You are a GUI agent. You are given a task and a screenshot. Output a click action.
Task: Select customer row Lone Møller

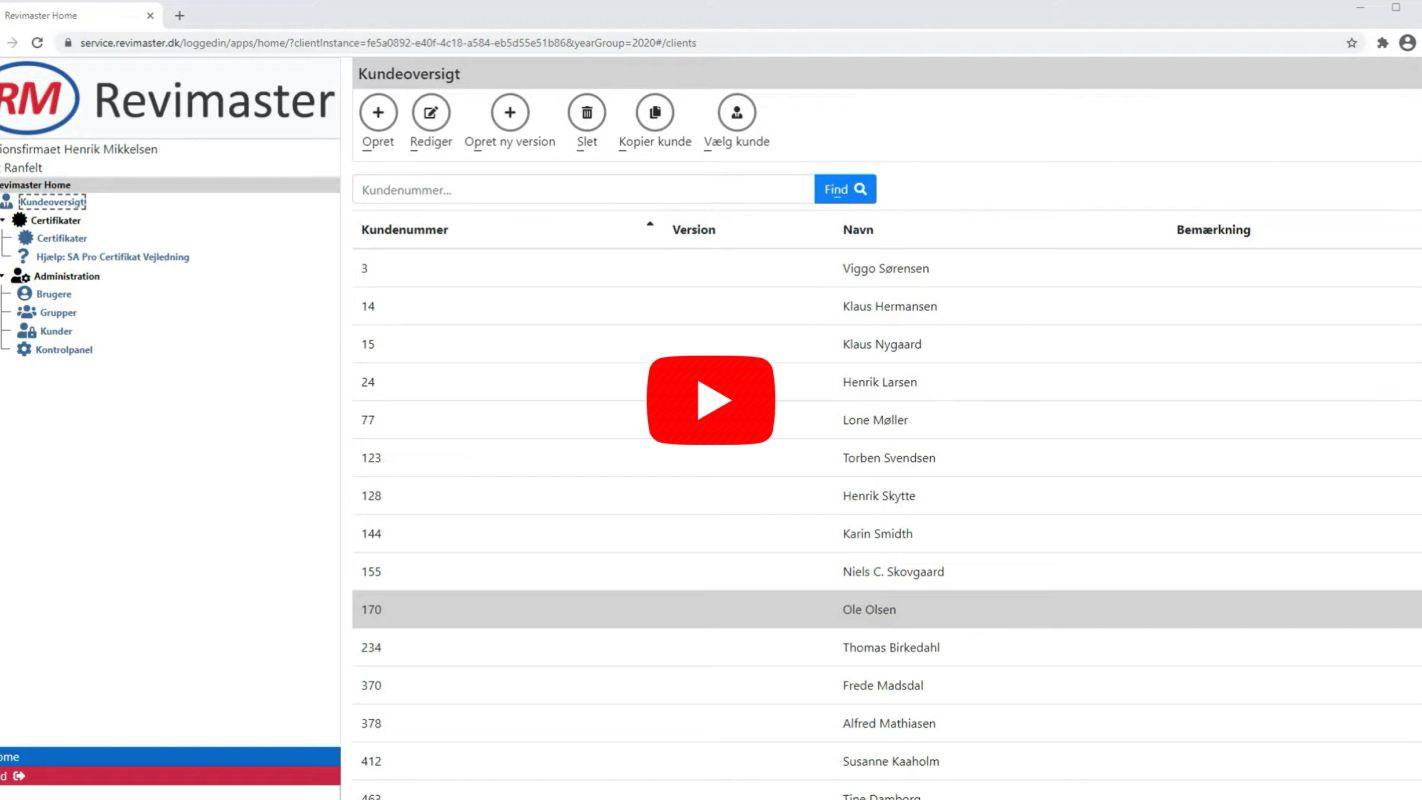(x=887, y=421)
